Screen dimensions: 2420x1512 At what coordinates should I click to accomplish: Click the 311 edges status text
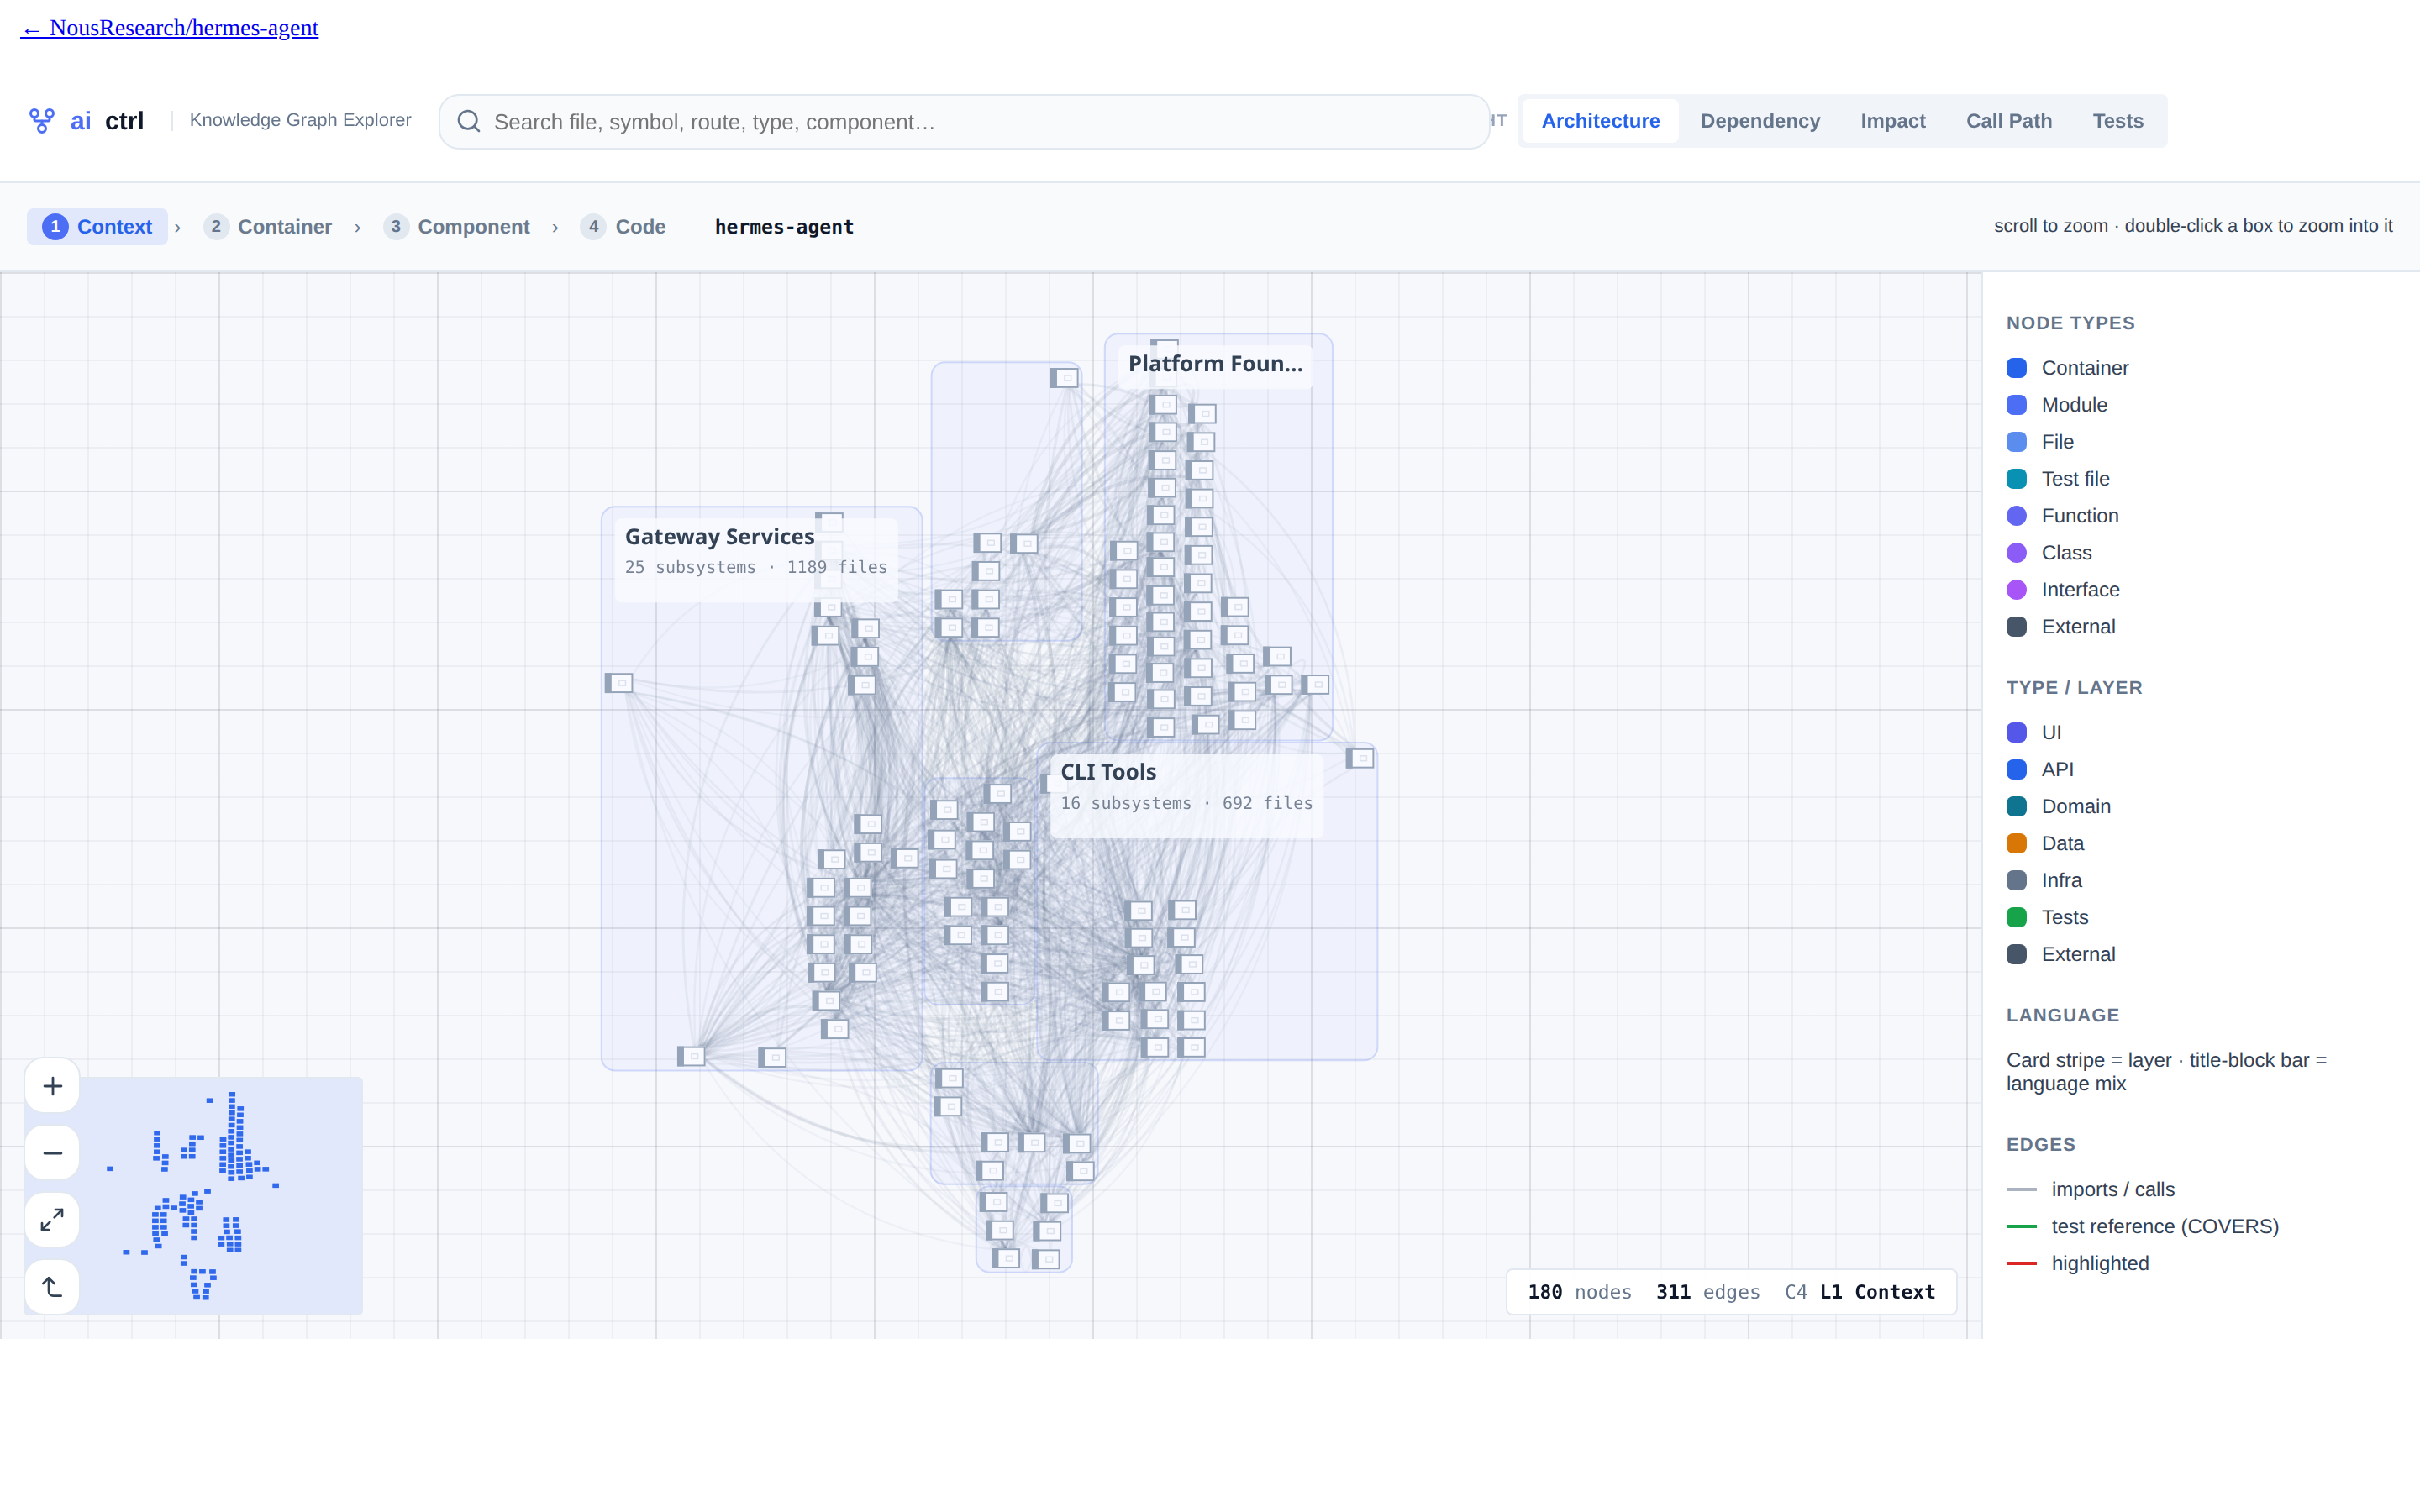(x=1708, y=1292)
